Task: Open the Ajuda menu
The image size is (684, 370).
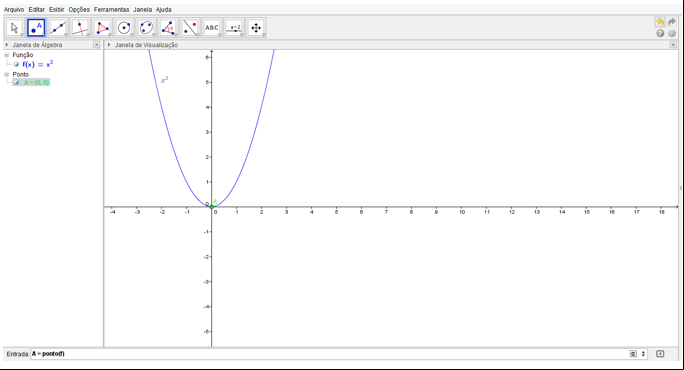Action: [164, 9]
